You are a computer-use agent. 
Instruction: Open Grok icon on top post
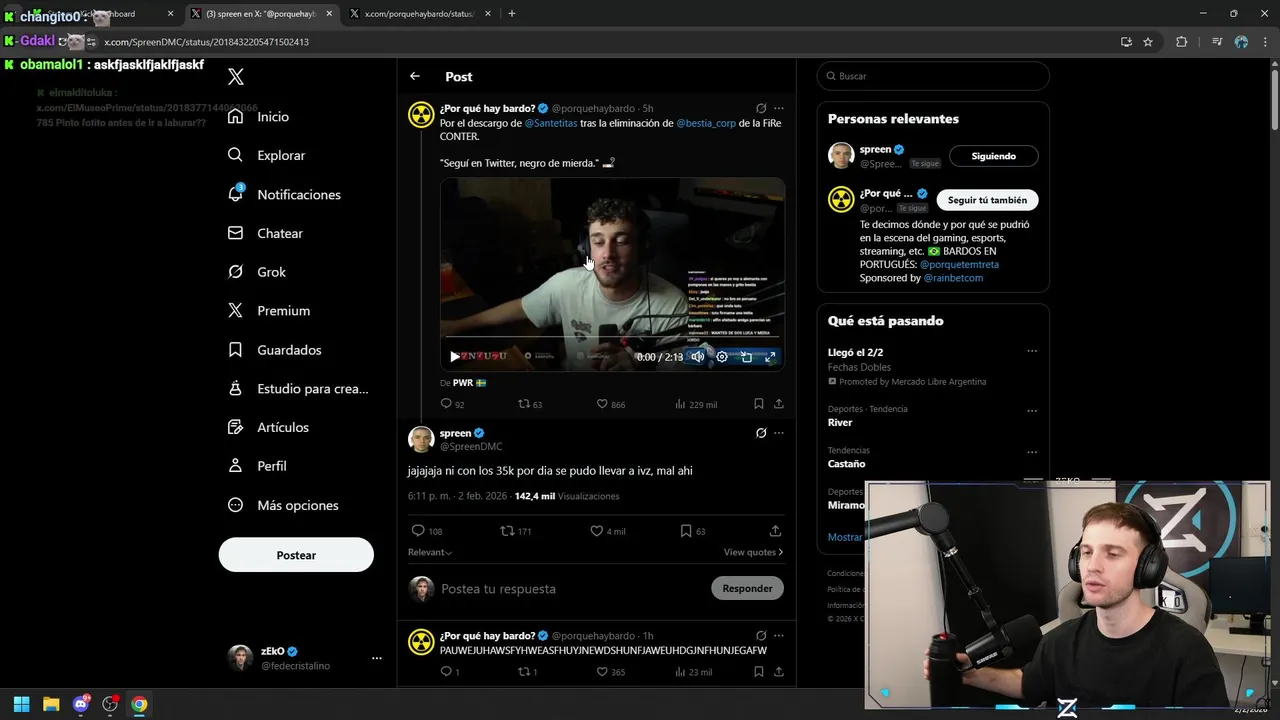point(761,108)
